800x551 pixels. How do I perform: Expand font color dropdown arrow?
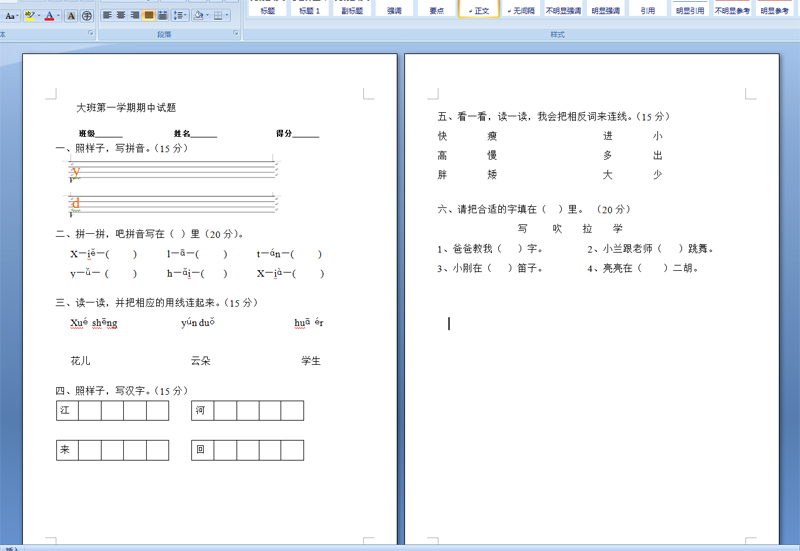click(x=58, y=16)
